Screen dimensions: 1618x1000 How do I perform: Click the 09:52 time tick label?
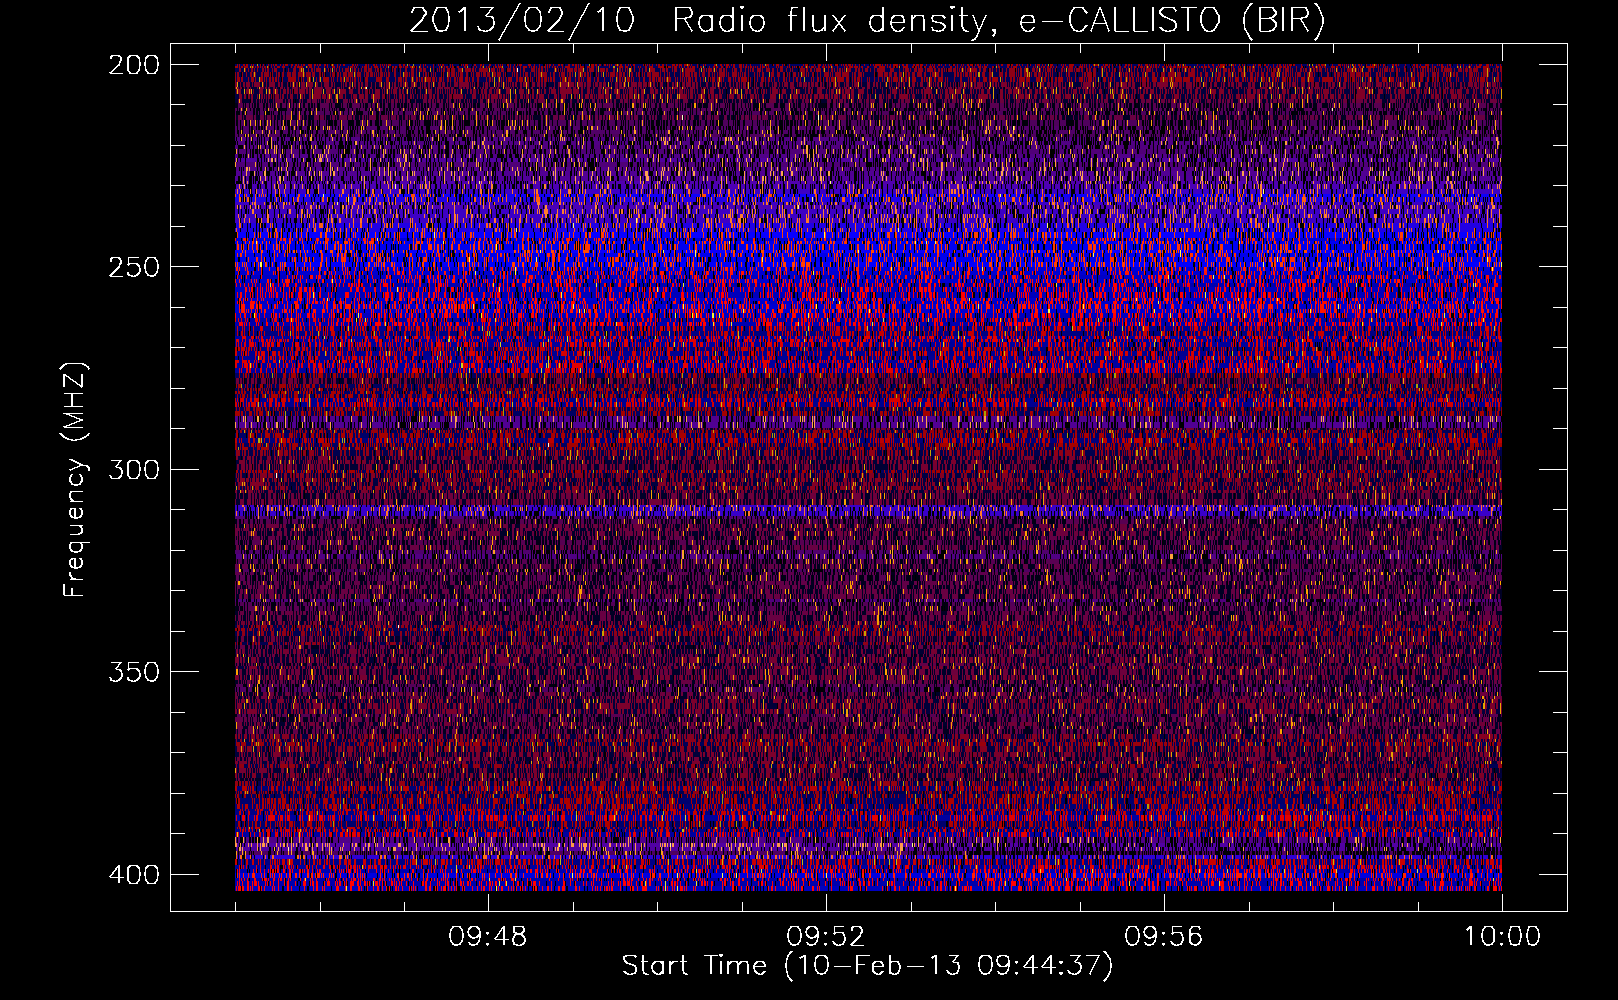click(x=825, y=937)
